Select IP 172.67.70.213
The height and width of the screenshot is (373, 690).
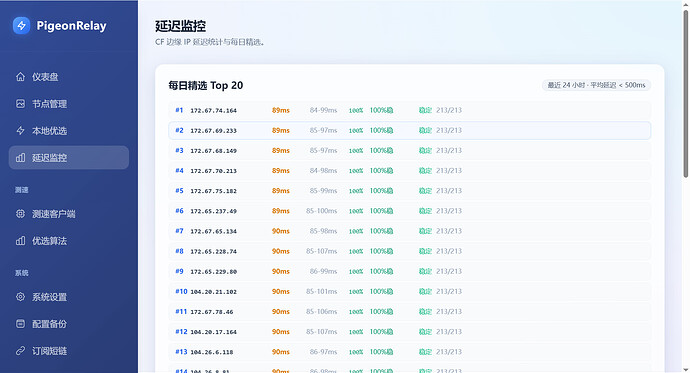(x=213, y=171)
